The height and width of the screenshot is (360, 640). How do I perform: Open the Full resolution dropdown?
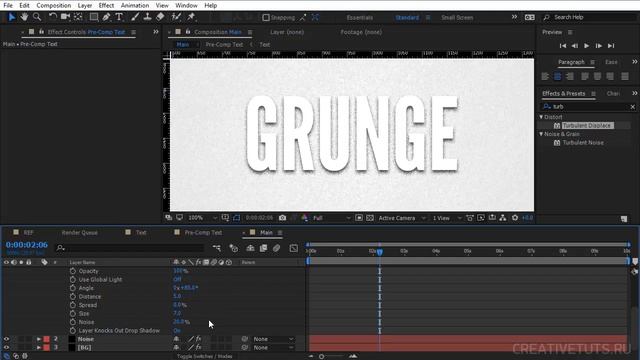[331, 218]
